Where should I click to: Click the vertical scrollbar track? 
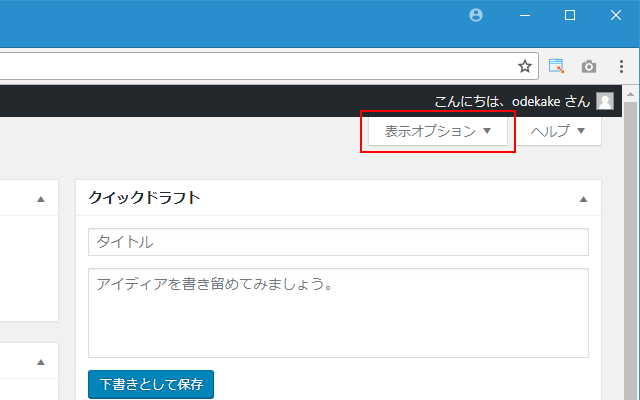coord(631,251)
